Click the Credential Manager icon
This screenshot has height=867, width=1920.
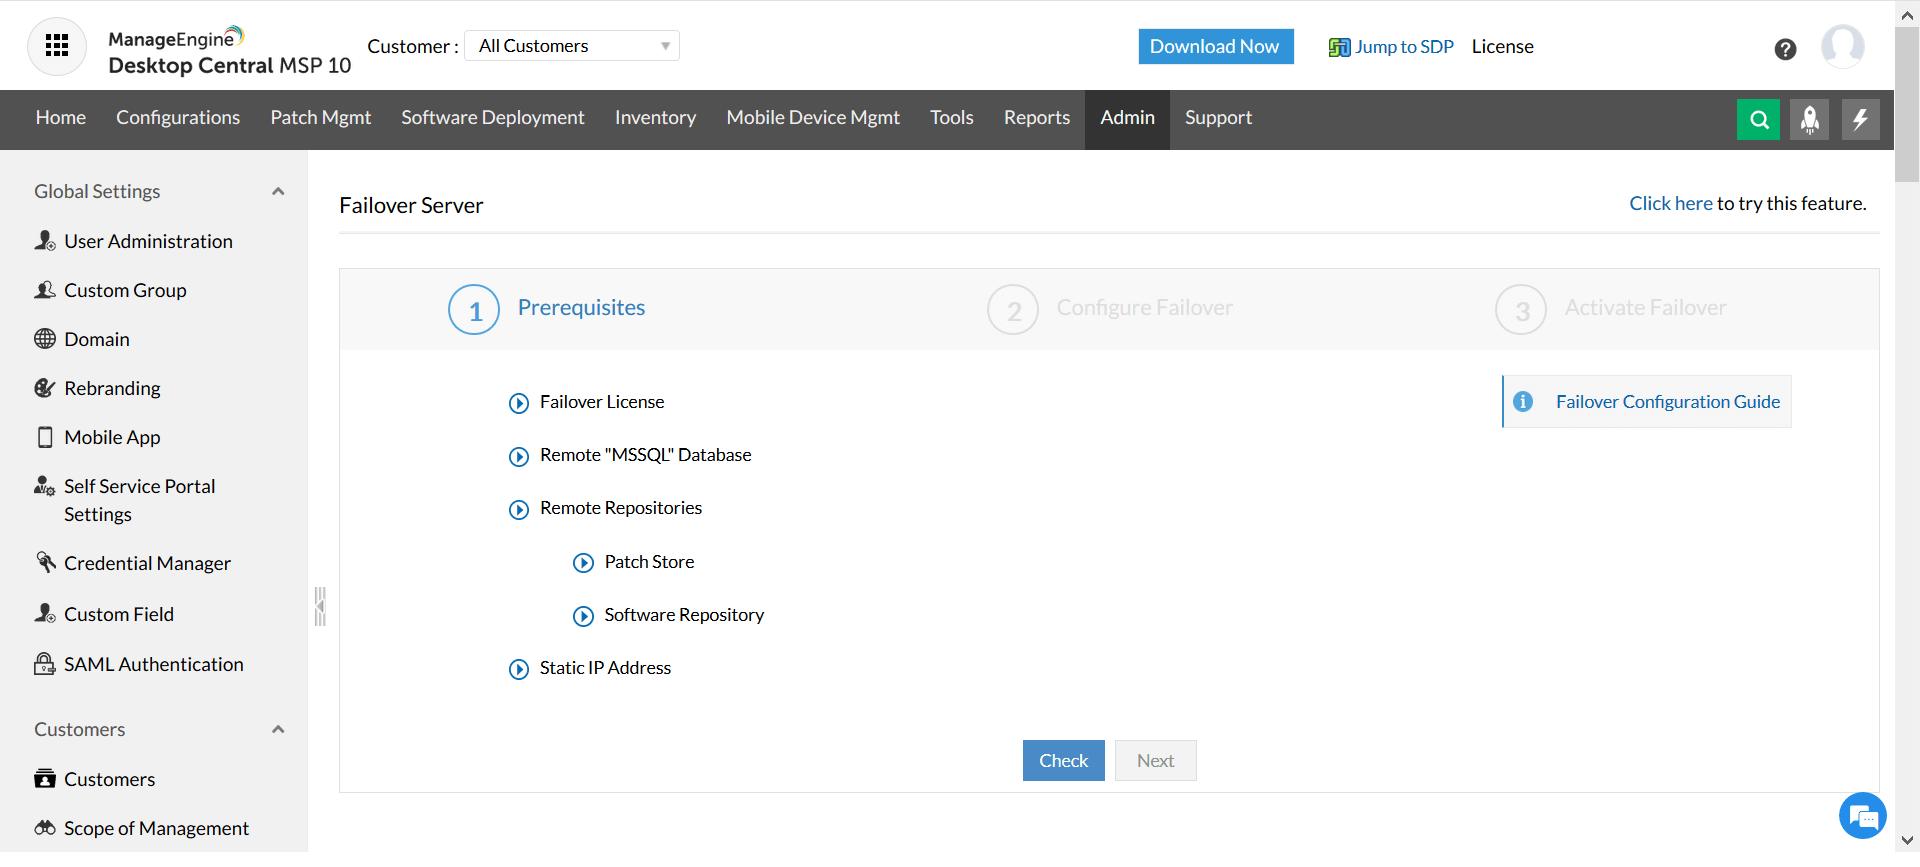(x=45, y=562)
